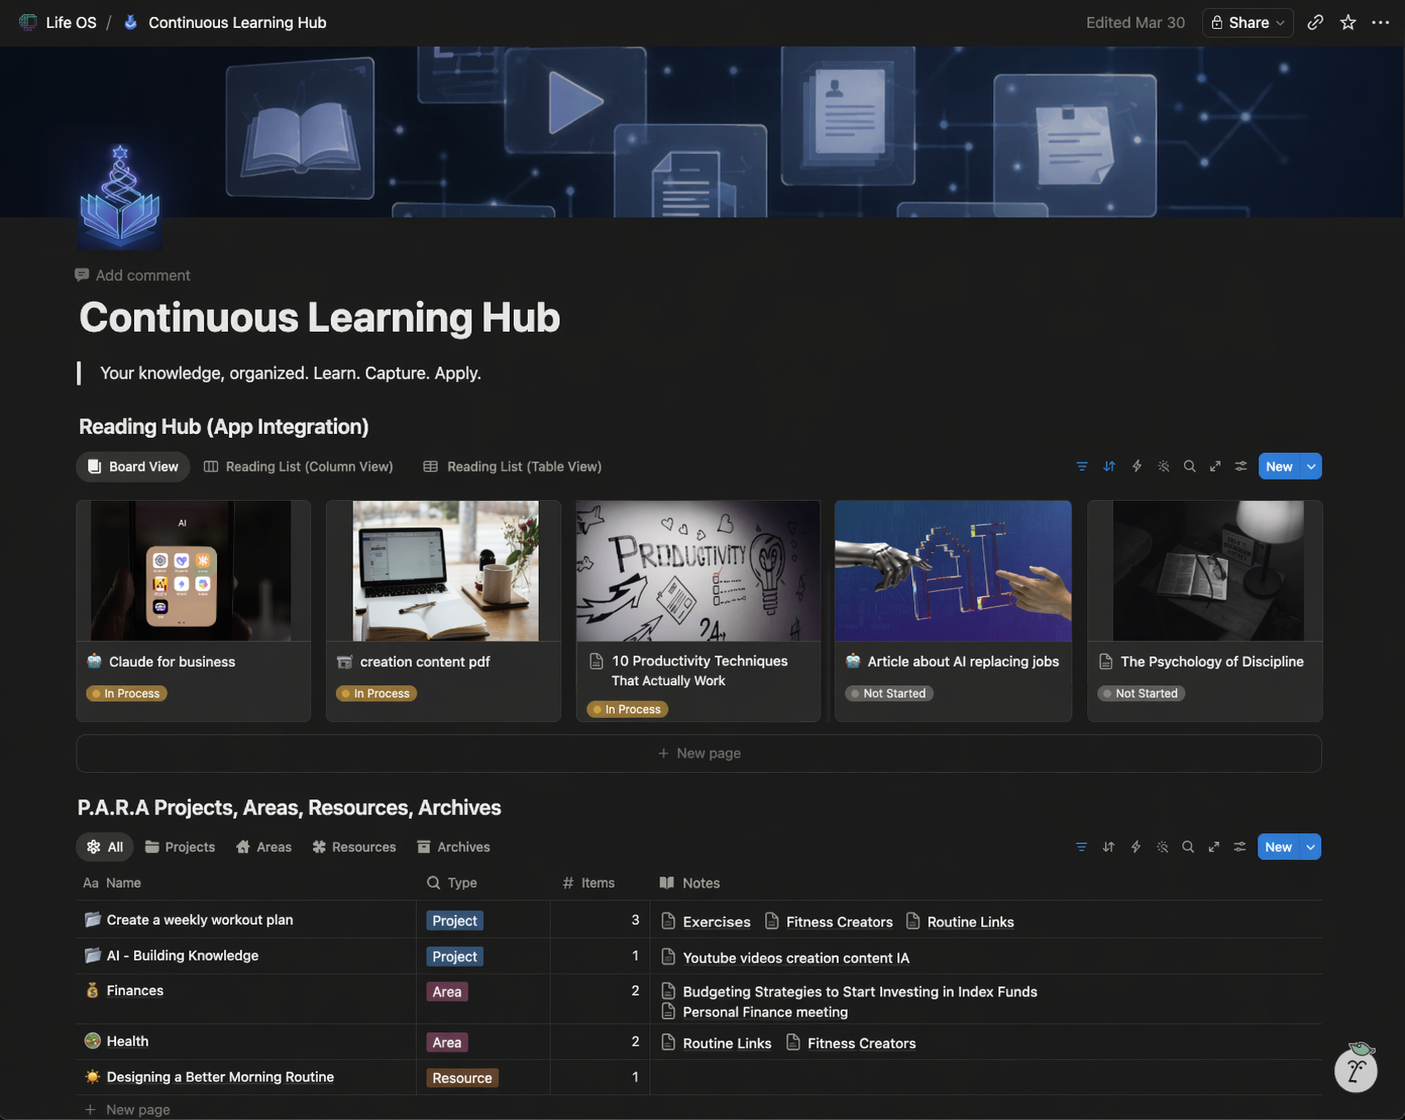This screenshot has width=1405, height=1120.
Task: Click the sort icon above the Reading Hub board
Action: tap(1109, 466)
